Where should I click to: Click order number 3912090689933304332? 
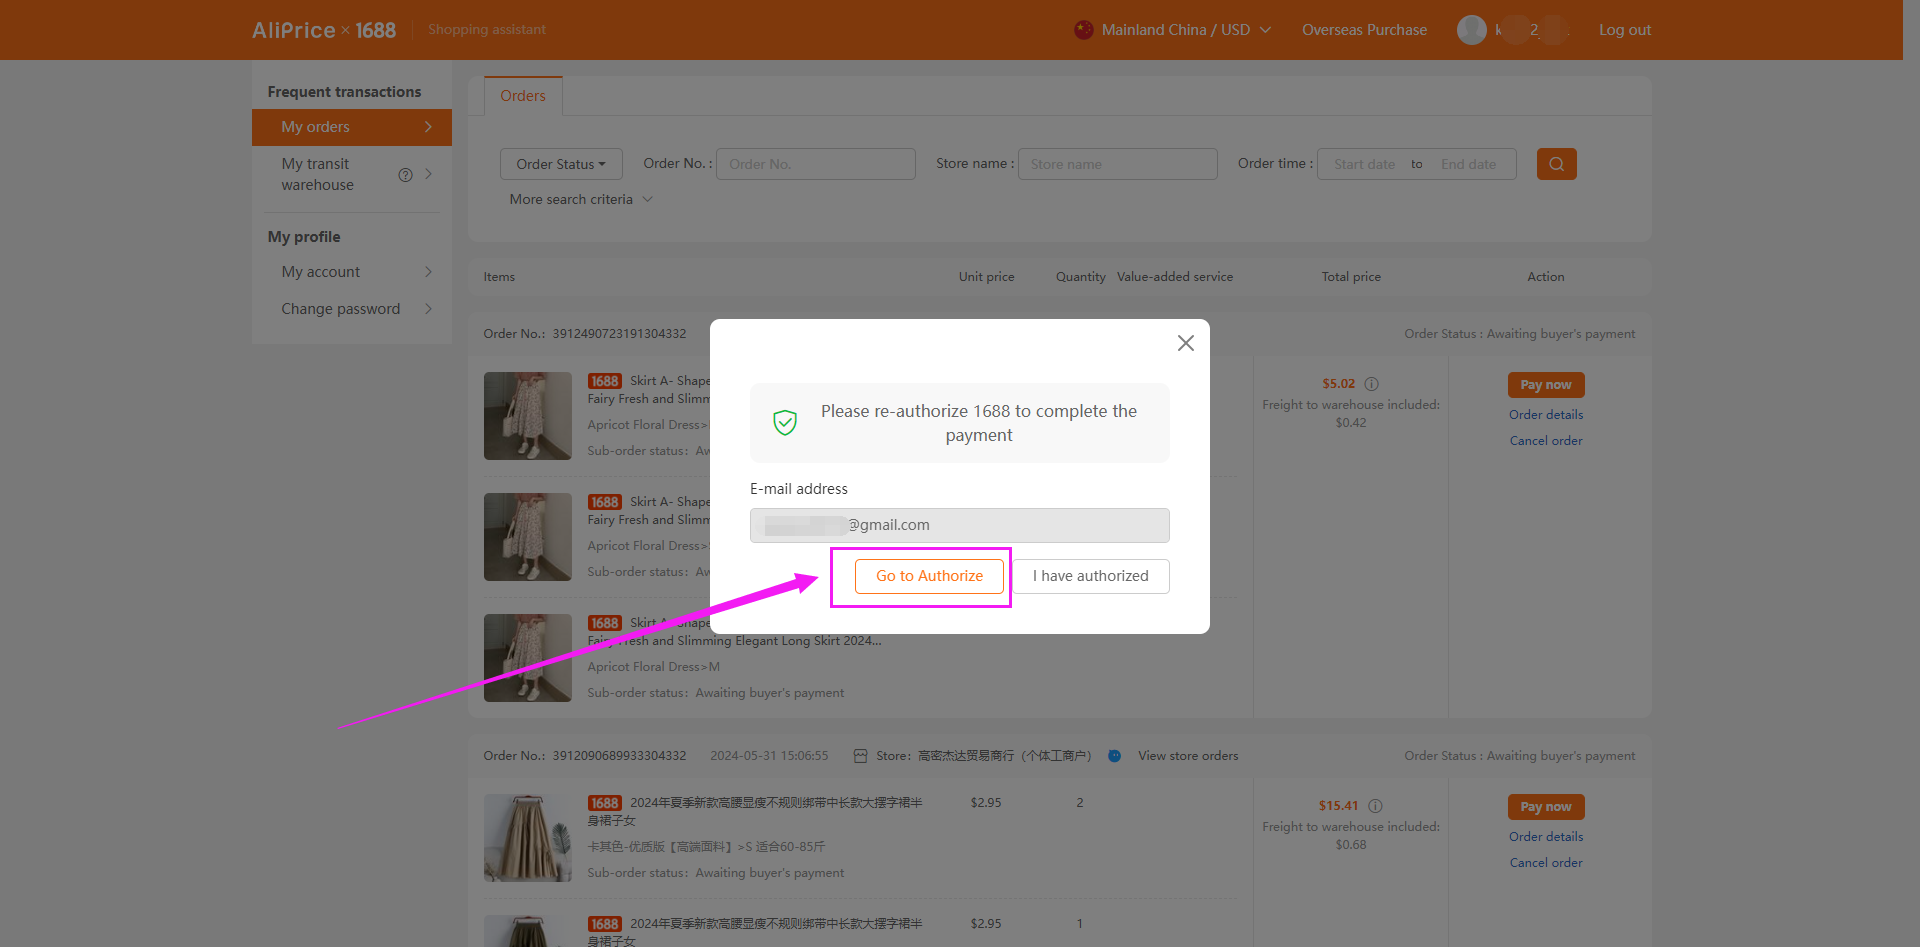coord(619,756)
